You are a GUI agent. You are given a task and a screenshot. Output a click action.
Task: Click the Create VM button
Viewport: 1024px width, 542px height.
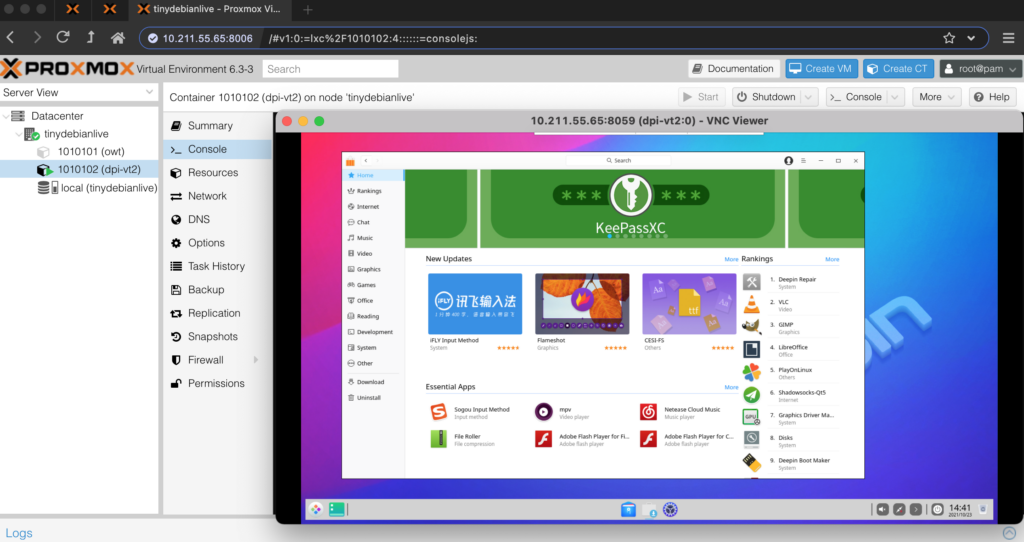coord(822,69)
